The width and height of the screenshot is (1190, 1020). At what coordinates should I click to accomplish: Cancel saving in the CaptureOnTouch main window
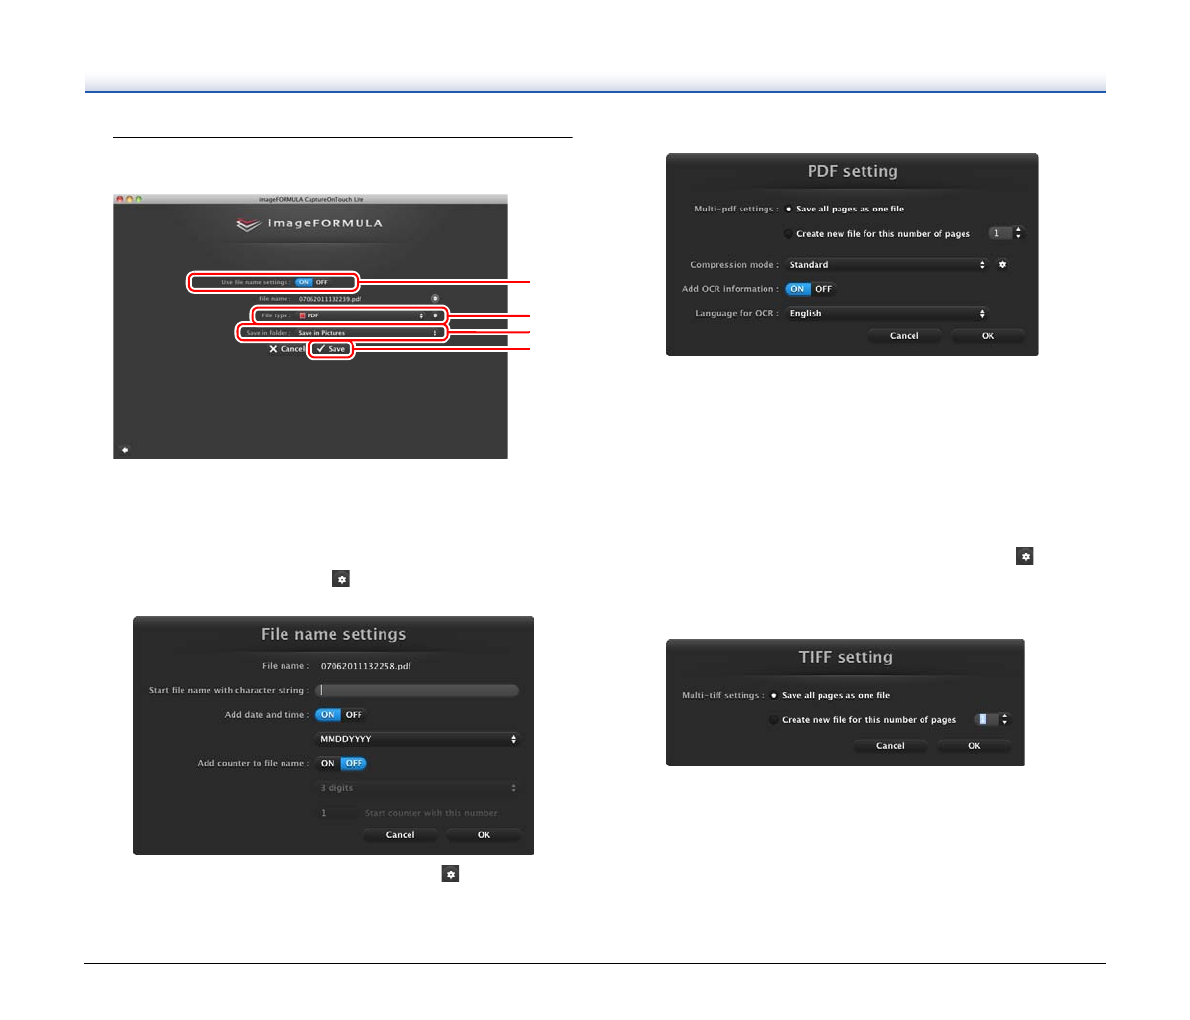[x=287, y=349]
